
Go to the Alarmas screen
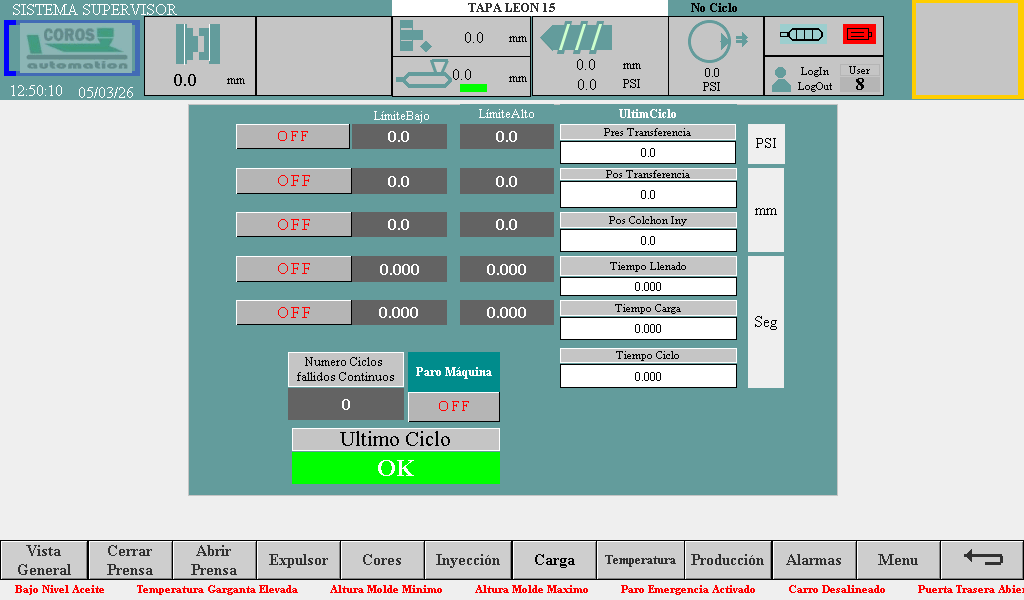813,560
